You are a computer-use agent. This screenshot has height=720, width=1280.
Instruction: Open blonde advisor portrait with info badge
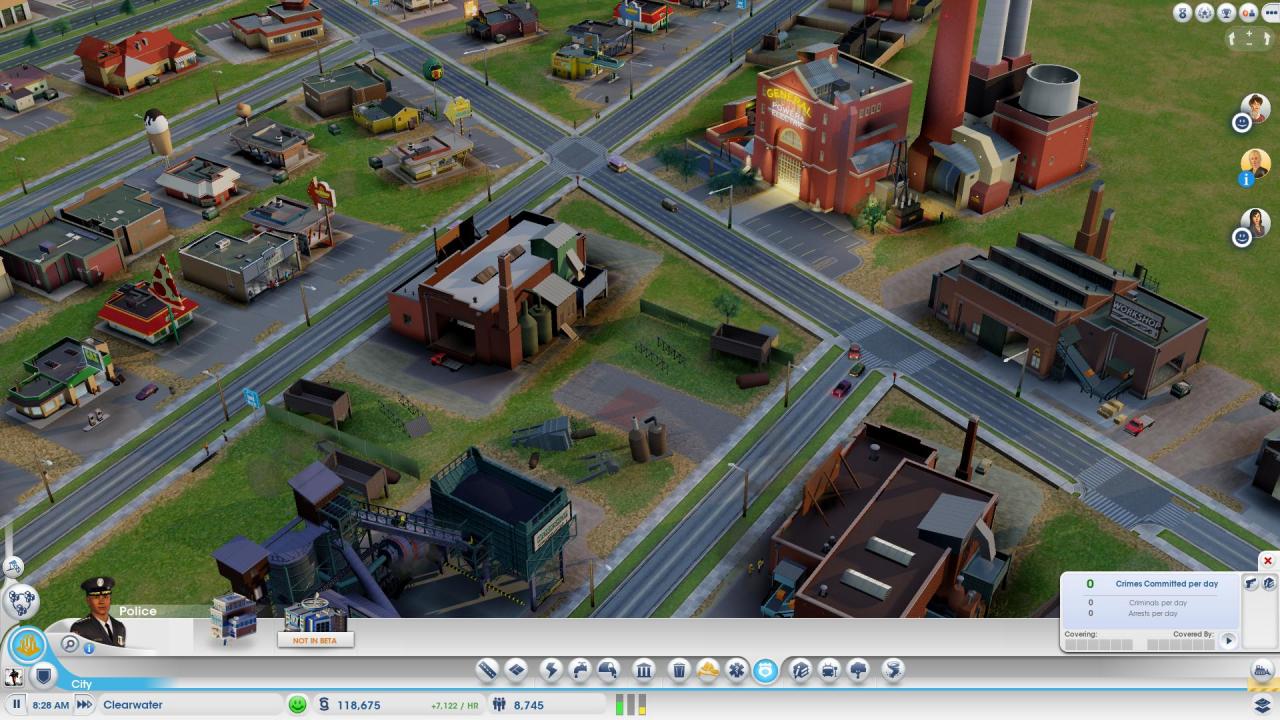1254,164
